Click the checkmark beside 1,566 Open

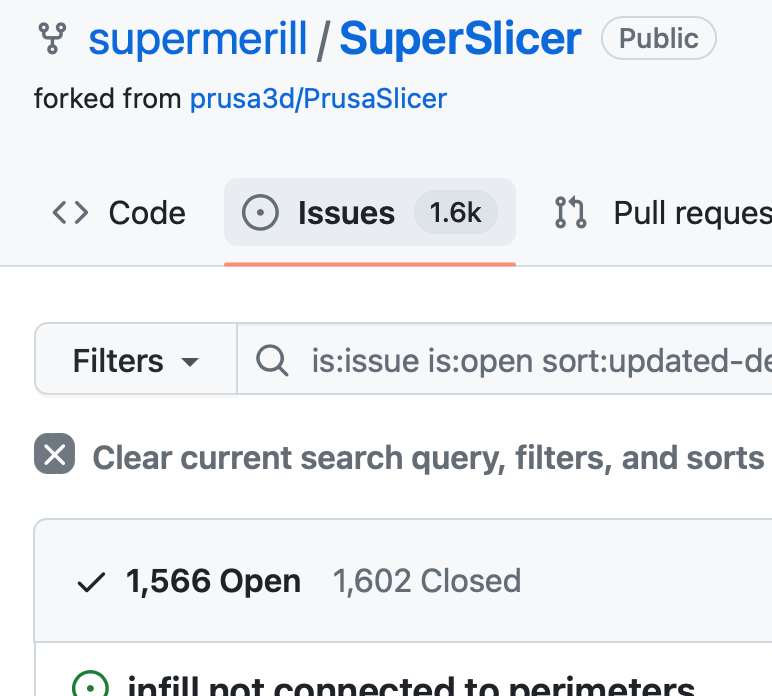[92, 582]
